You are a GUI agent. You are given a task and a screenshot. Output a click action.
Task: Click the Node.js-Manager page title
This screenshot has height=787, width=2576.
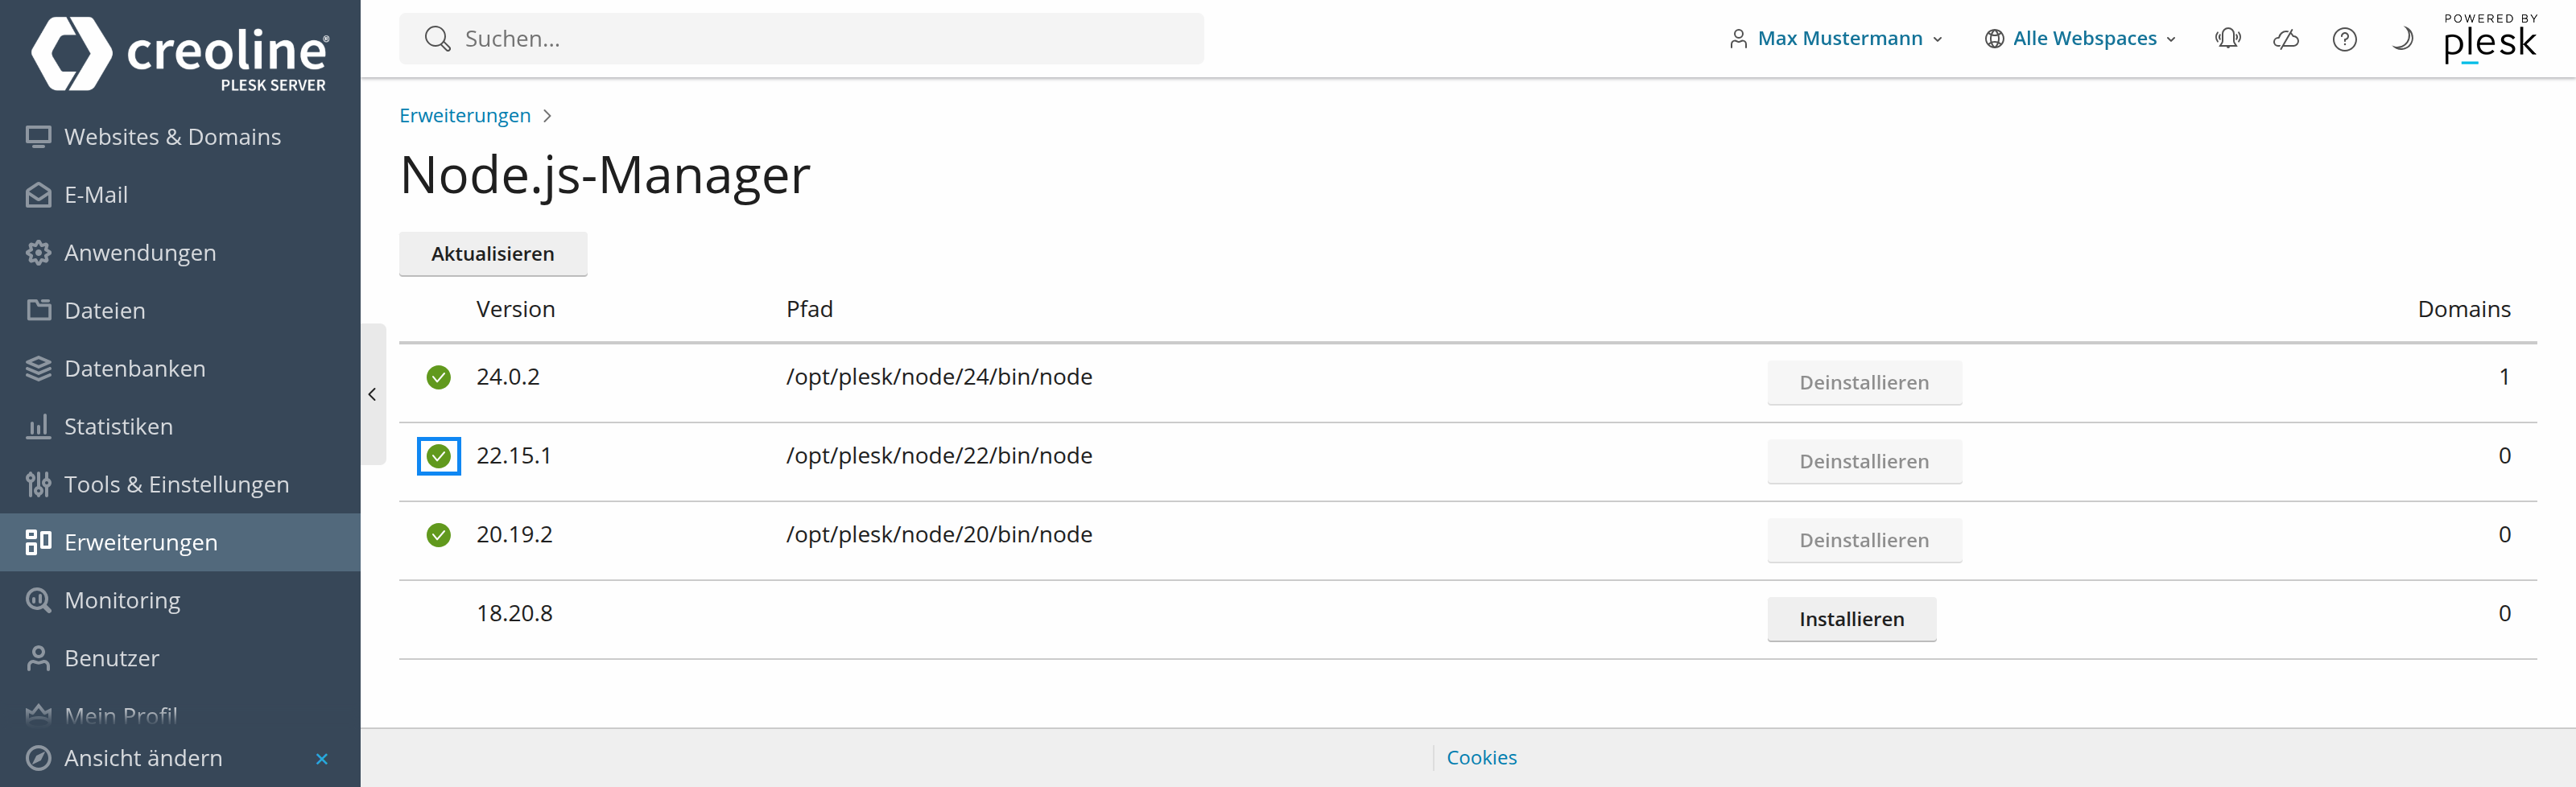coord(605,175)
